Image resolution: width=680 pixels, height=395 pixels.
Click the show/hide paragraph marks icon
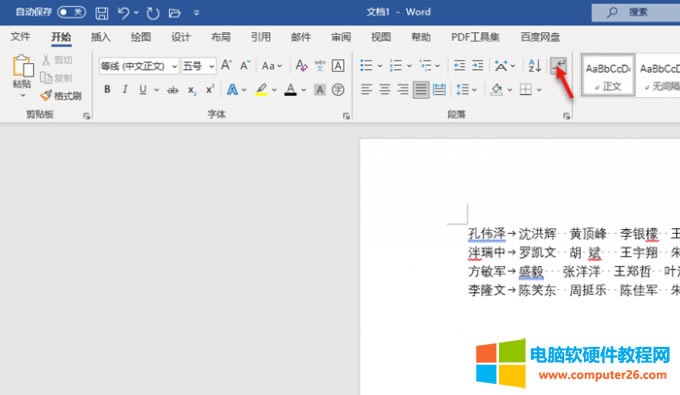(x=558, y=66)
